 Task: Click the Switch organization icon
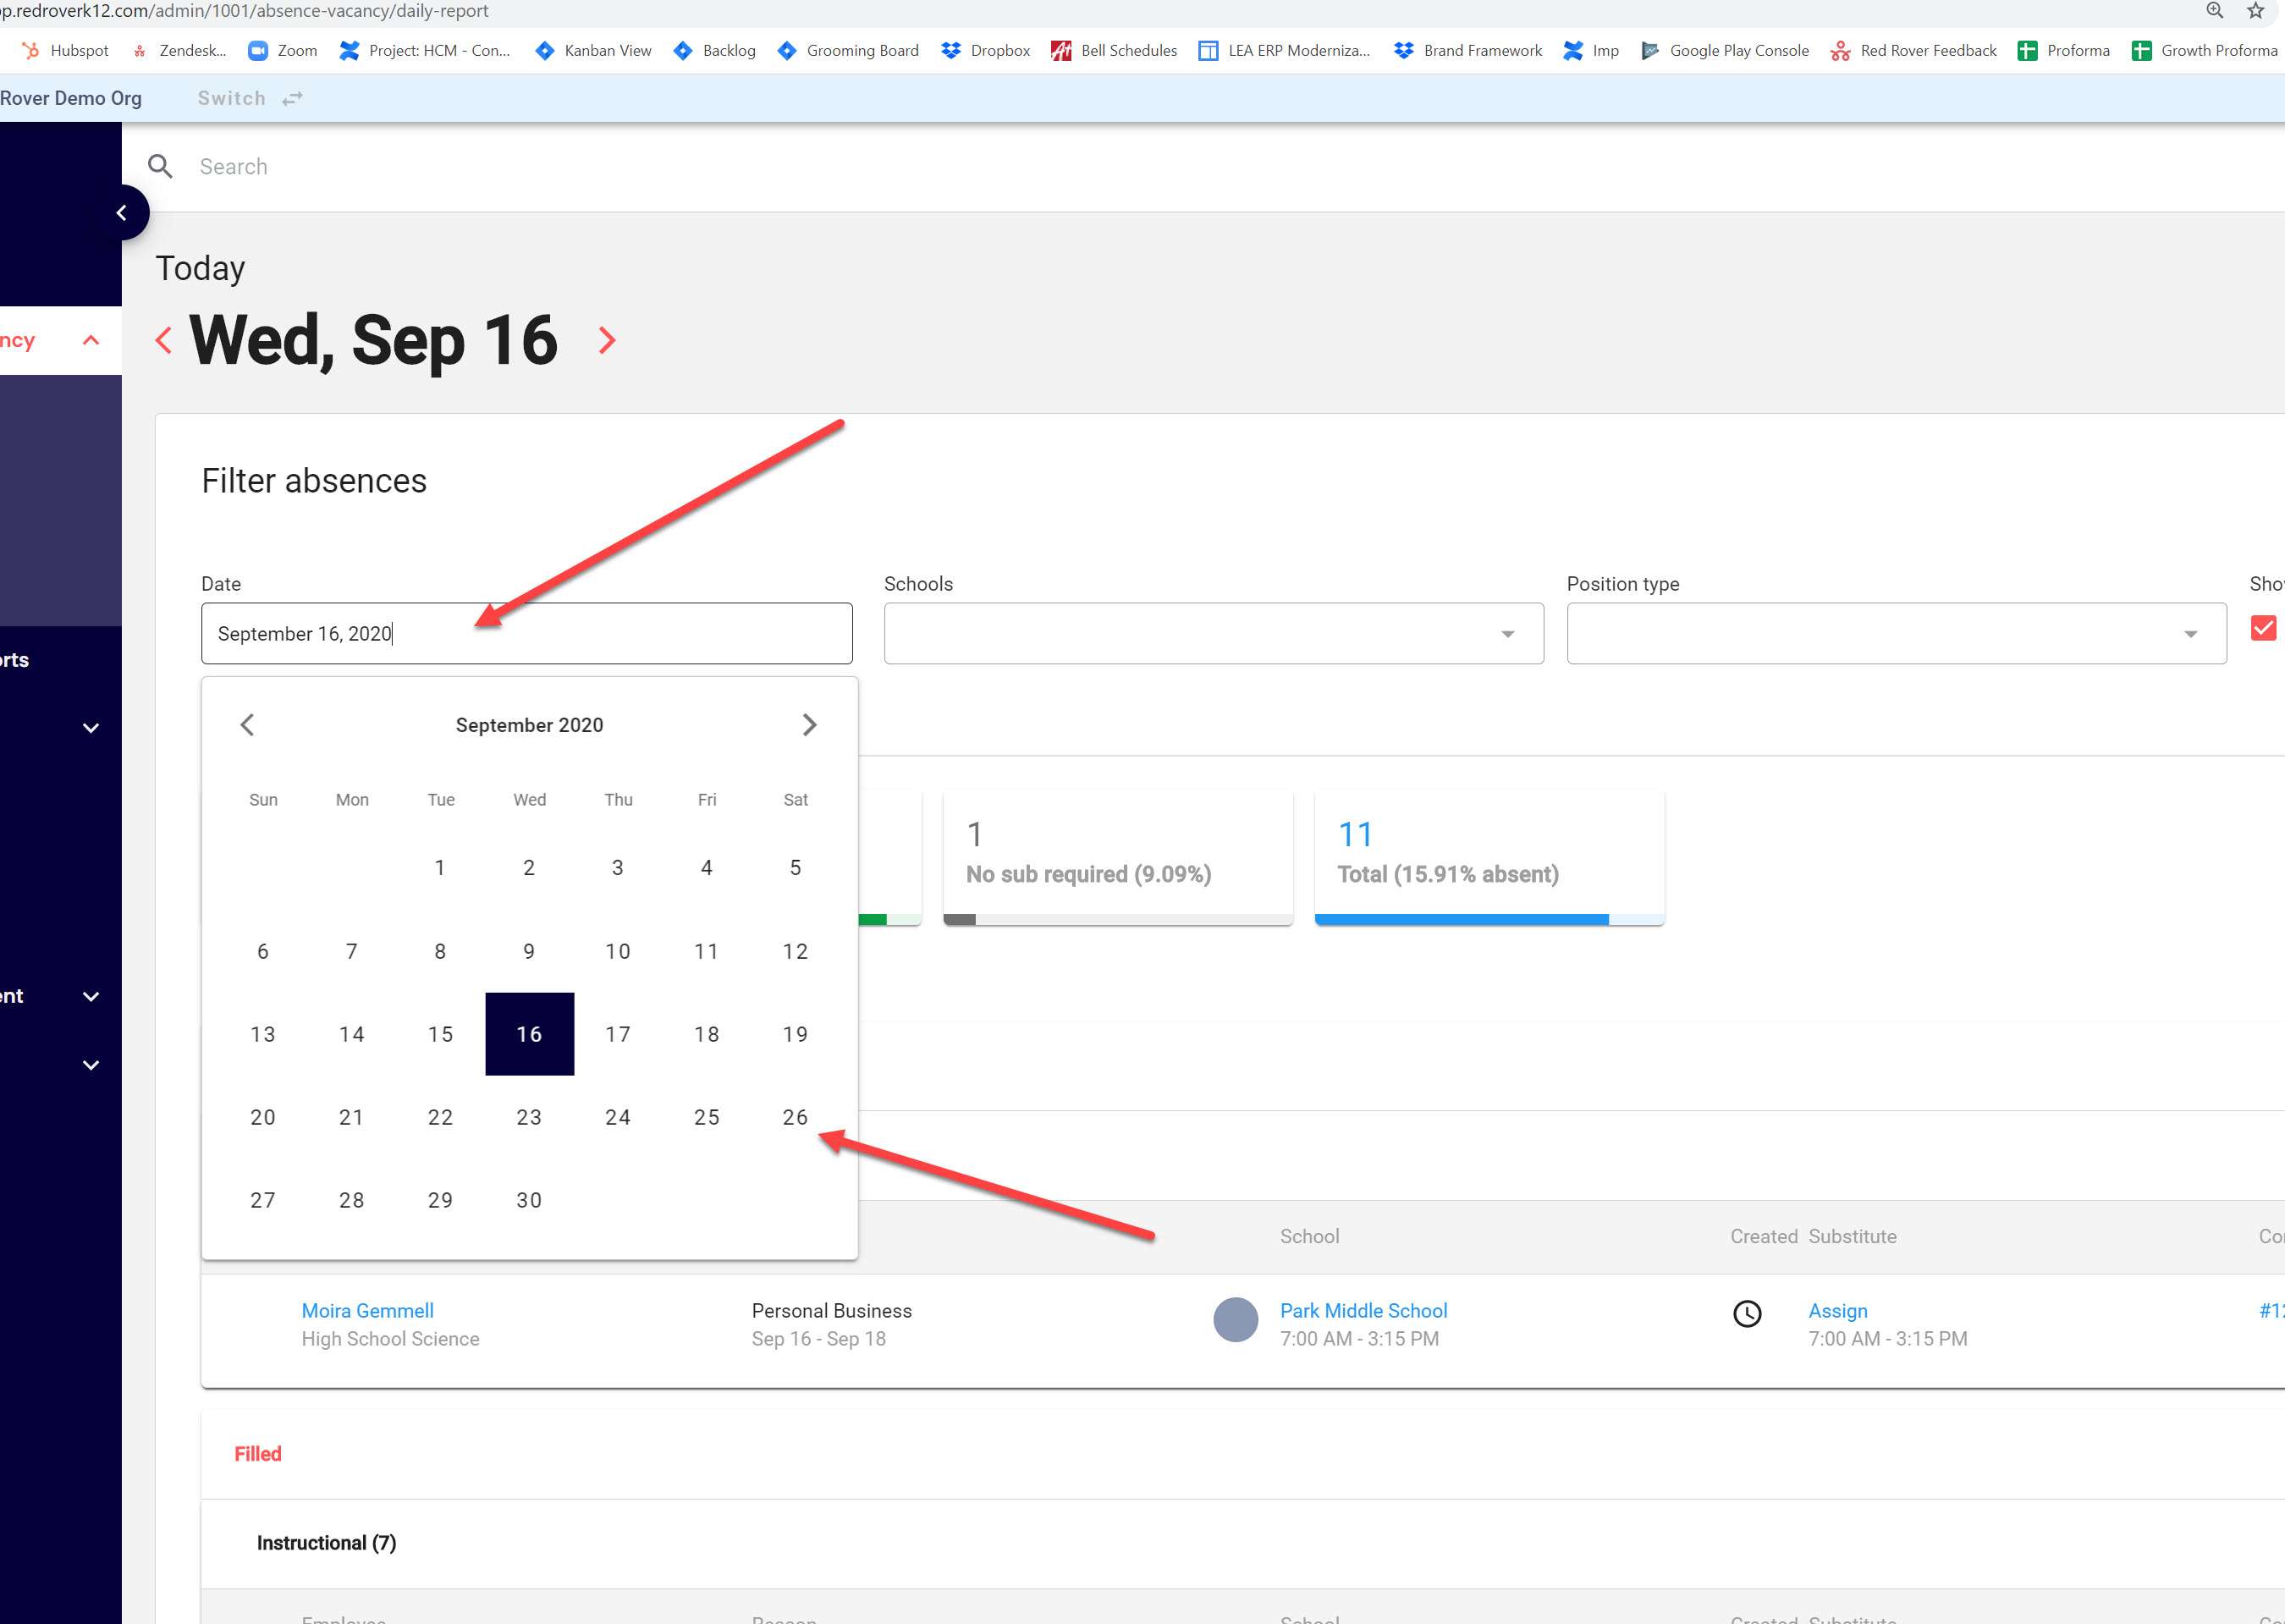pos(292,98)
